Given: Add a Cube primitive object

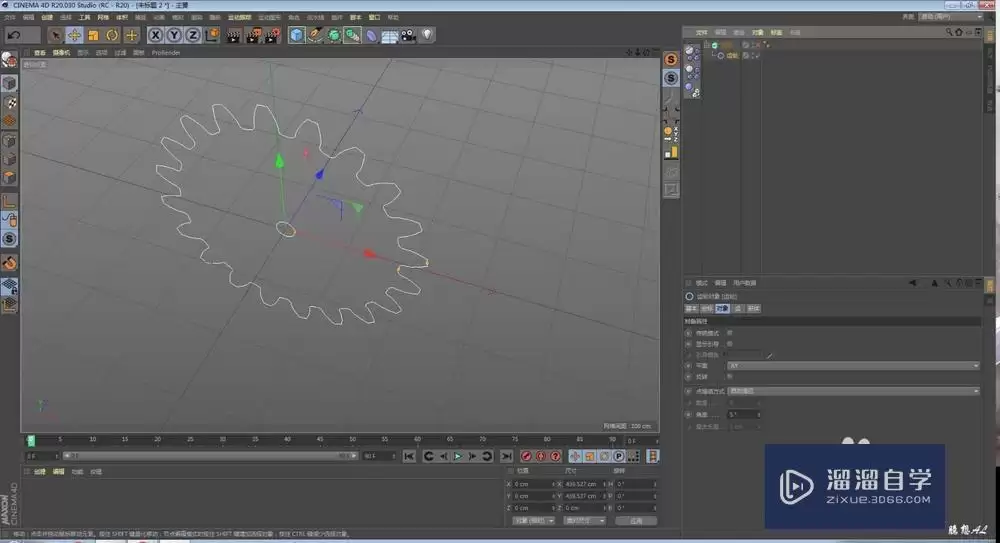Looking at the screenshot, I should click(x=297, y=35).
